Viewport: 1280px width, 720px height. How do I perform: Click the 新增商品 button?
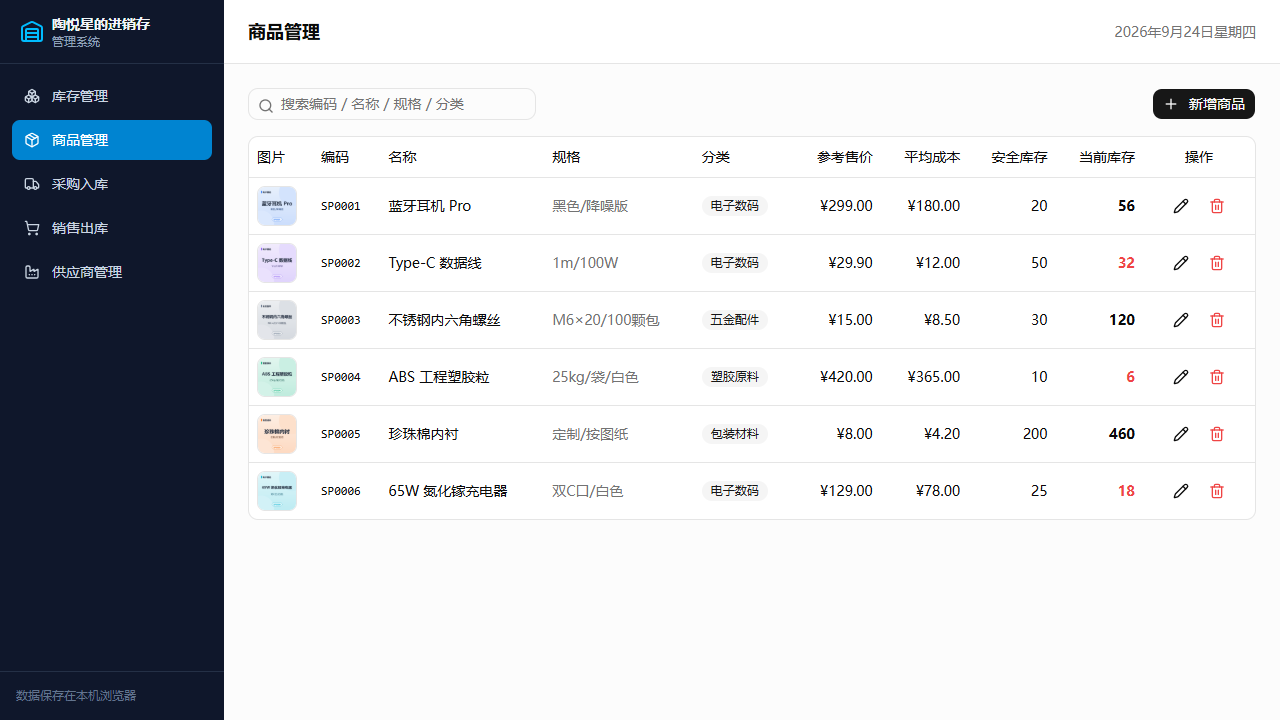(1204, 104)
